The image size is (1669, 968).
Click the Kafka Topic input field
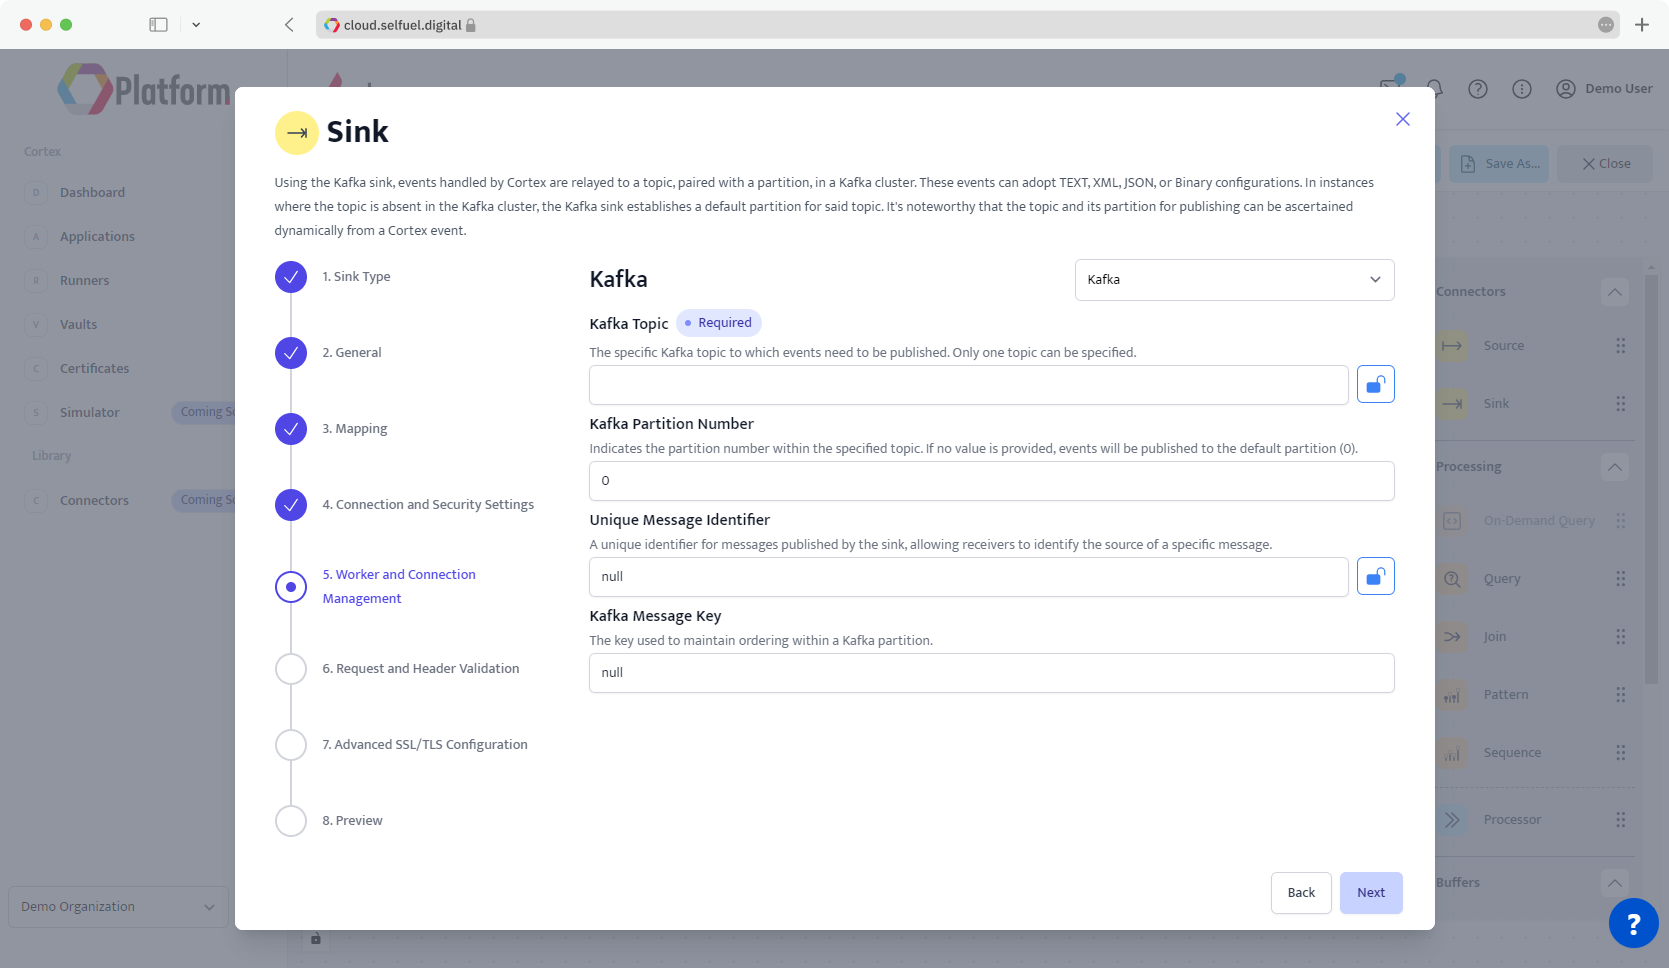(x=968, y=385)
